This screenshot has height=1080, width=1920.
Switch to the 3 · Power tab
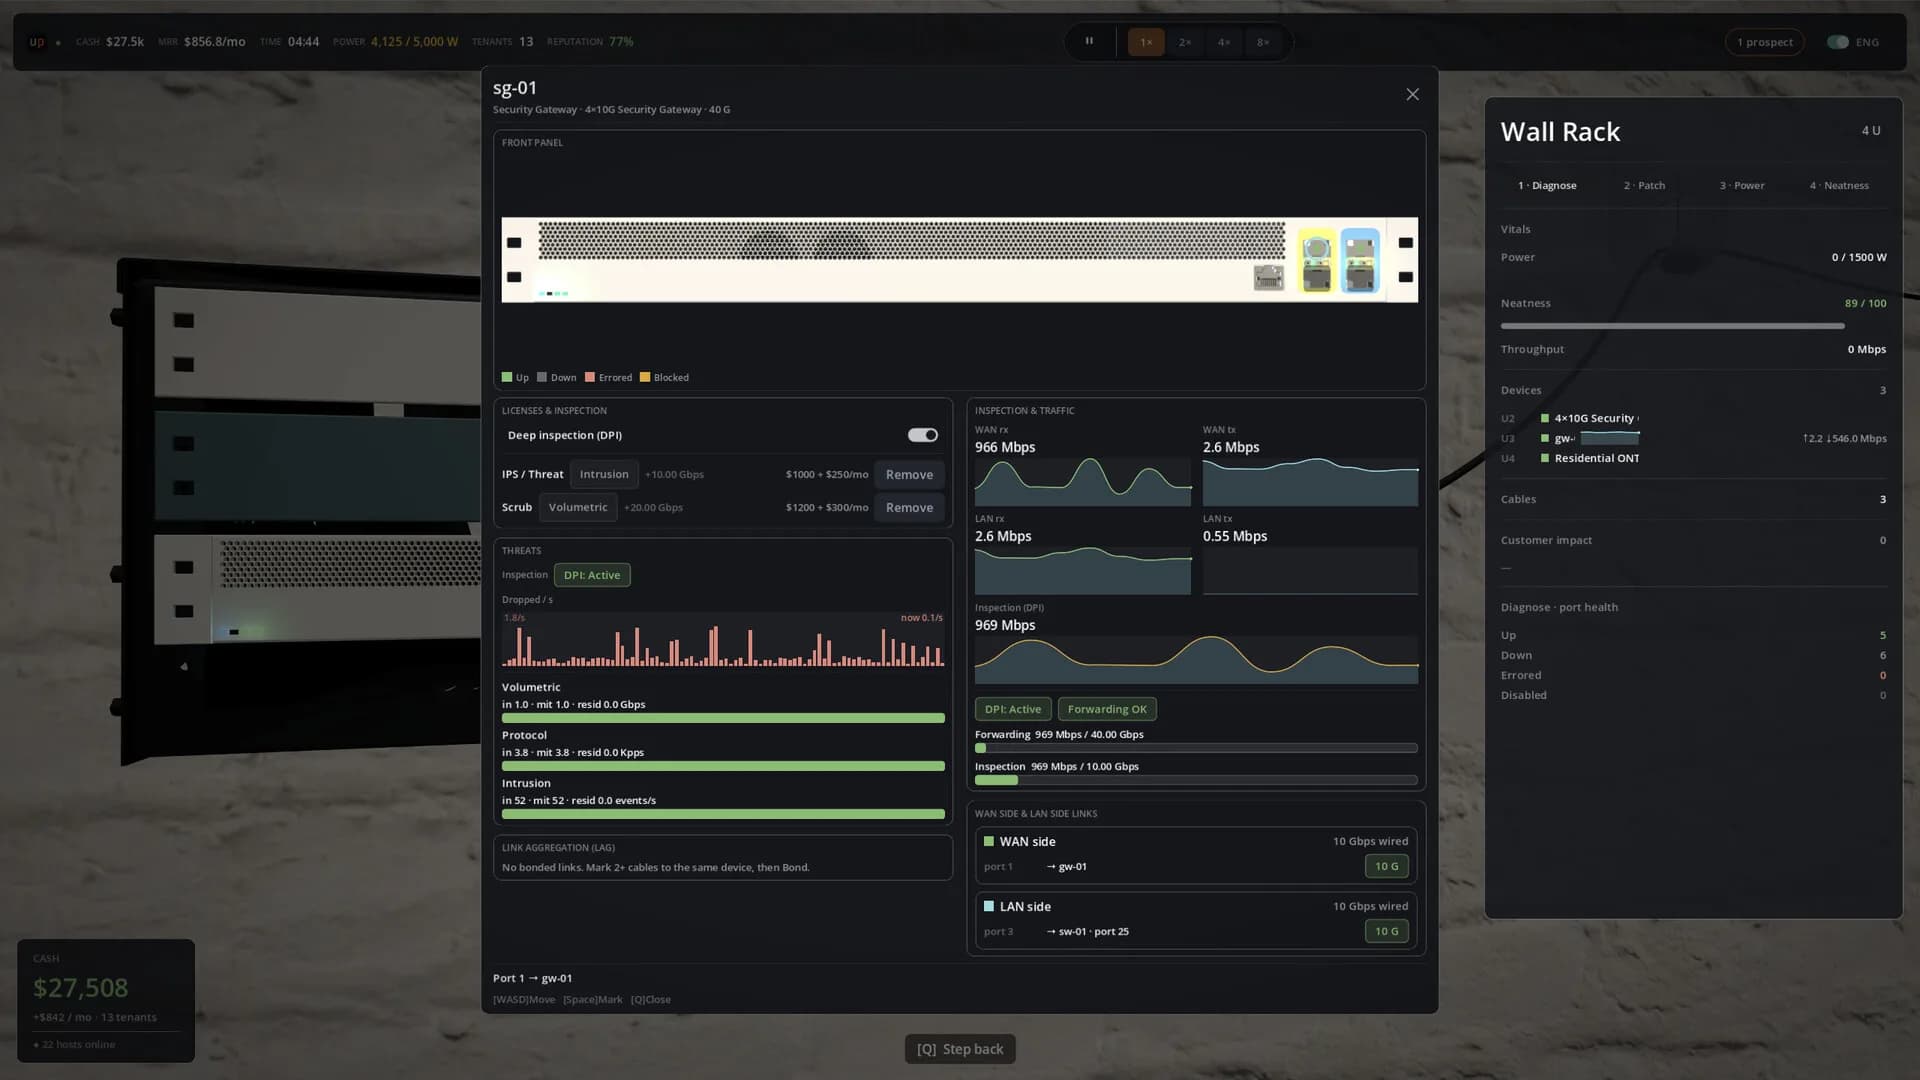1741,186
